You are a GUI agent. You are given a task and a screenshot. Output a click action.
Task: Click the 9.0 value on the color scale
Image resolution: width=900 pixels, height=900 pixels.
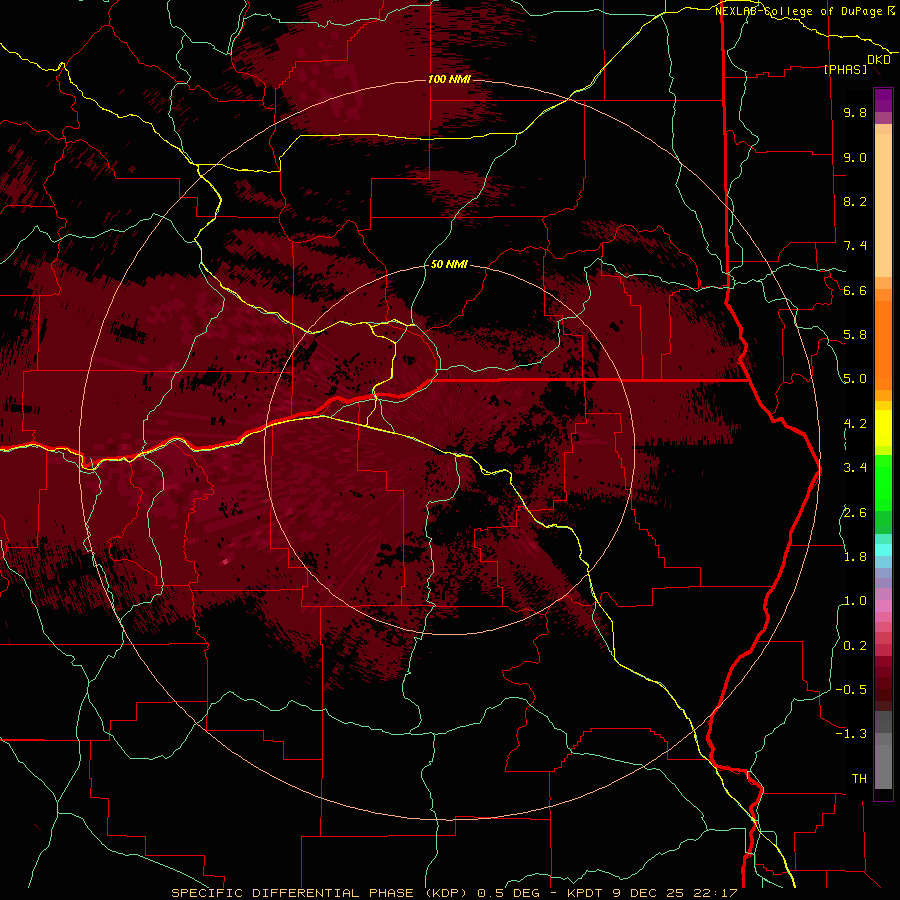coord(855,157)
